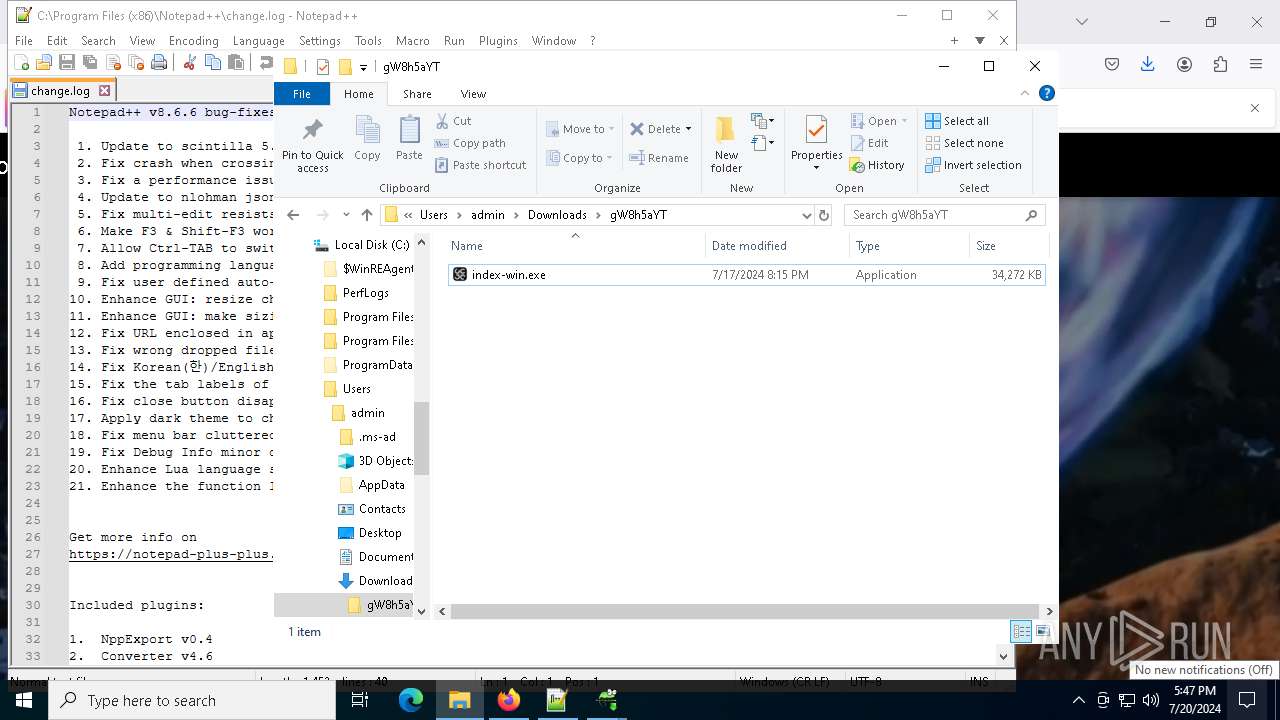Click Notepad++ Cut scissors toolbar icon
Screen dimensions: 1280x720
click(190, 62)
